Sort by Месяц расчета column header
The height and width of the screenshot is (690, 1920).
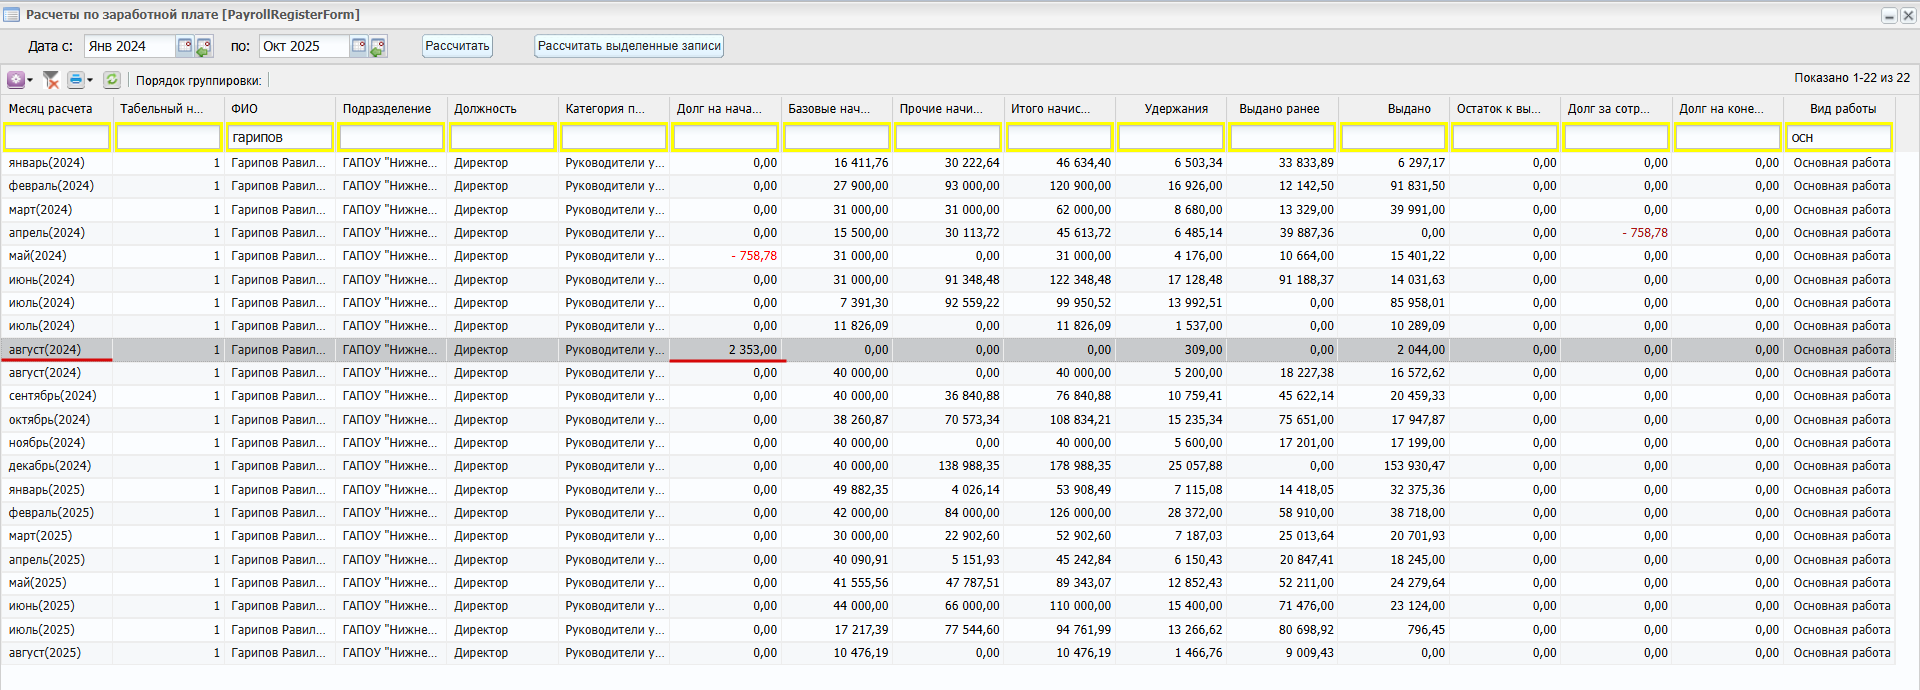(51, 109)
